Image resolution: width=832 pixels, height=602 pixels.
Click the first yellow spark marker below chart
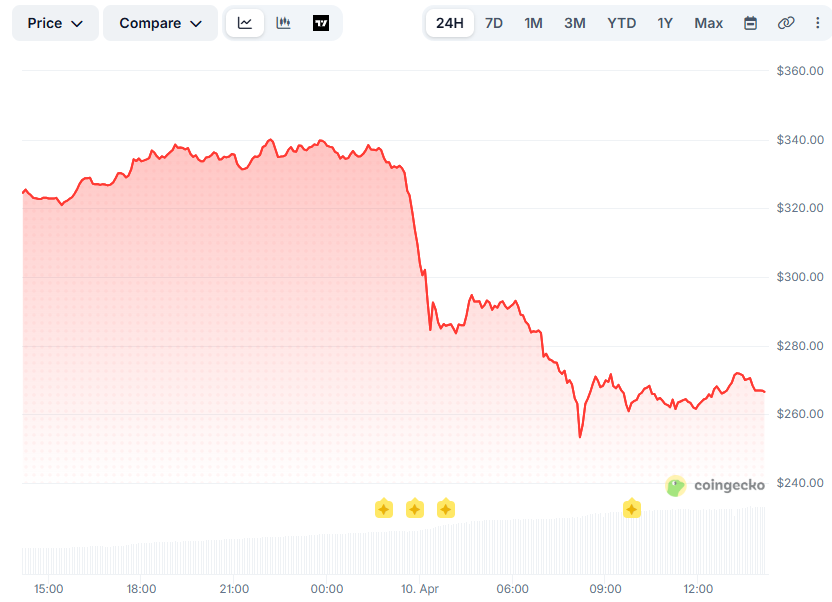pyautogui.click(x=384, y=509)
